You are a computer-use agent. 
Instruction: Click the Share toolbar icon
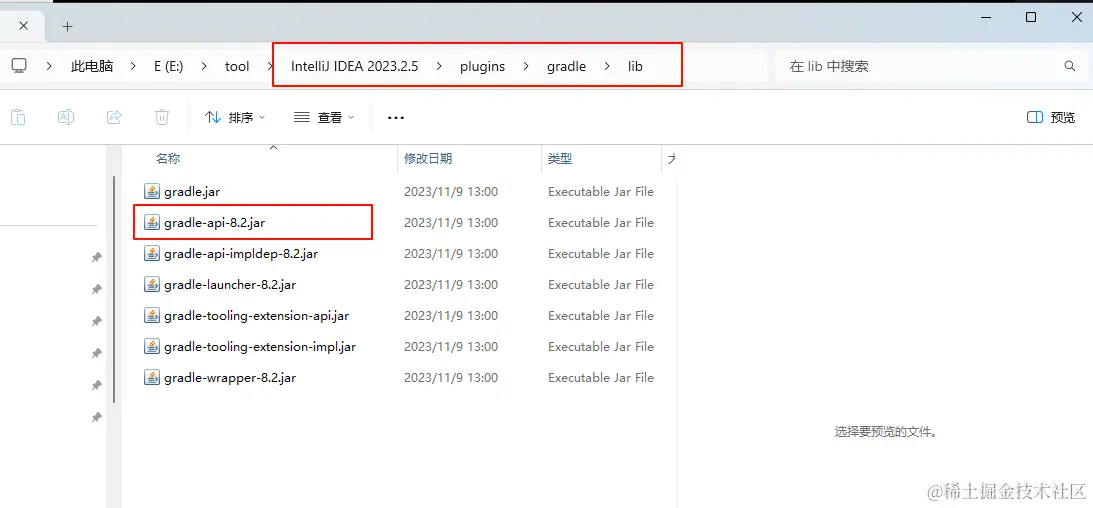click(114, 117)
